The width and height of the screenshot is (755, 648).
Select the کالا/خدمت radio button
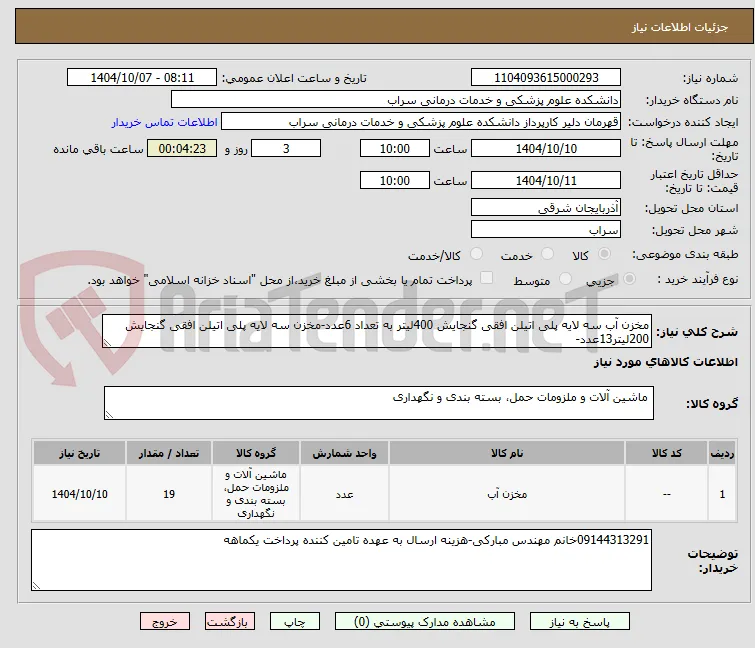click(x=476, y=254)
